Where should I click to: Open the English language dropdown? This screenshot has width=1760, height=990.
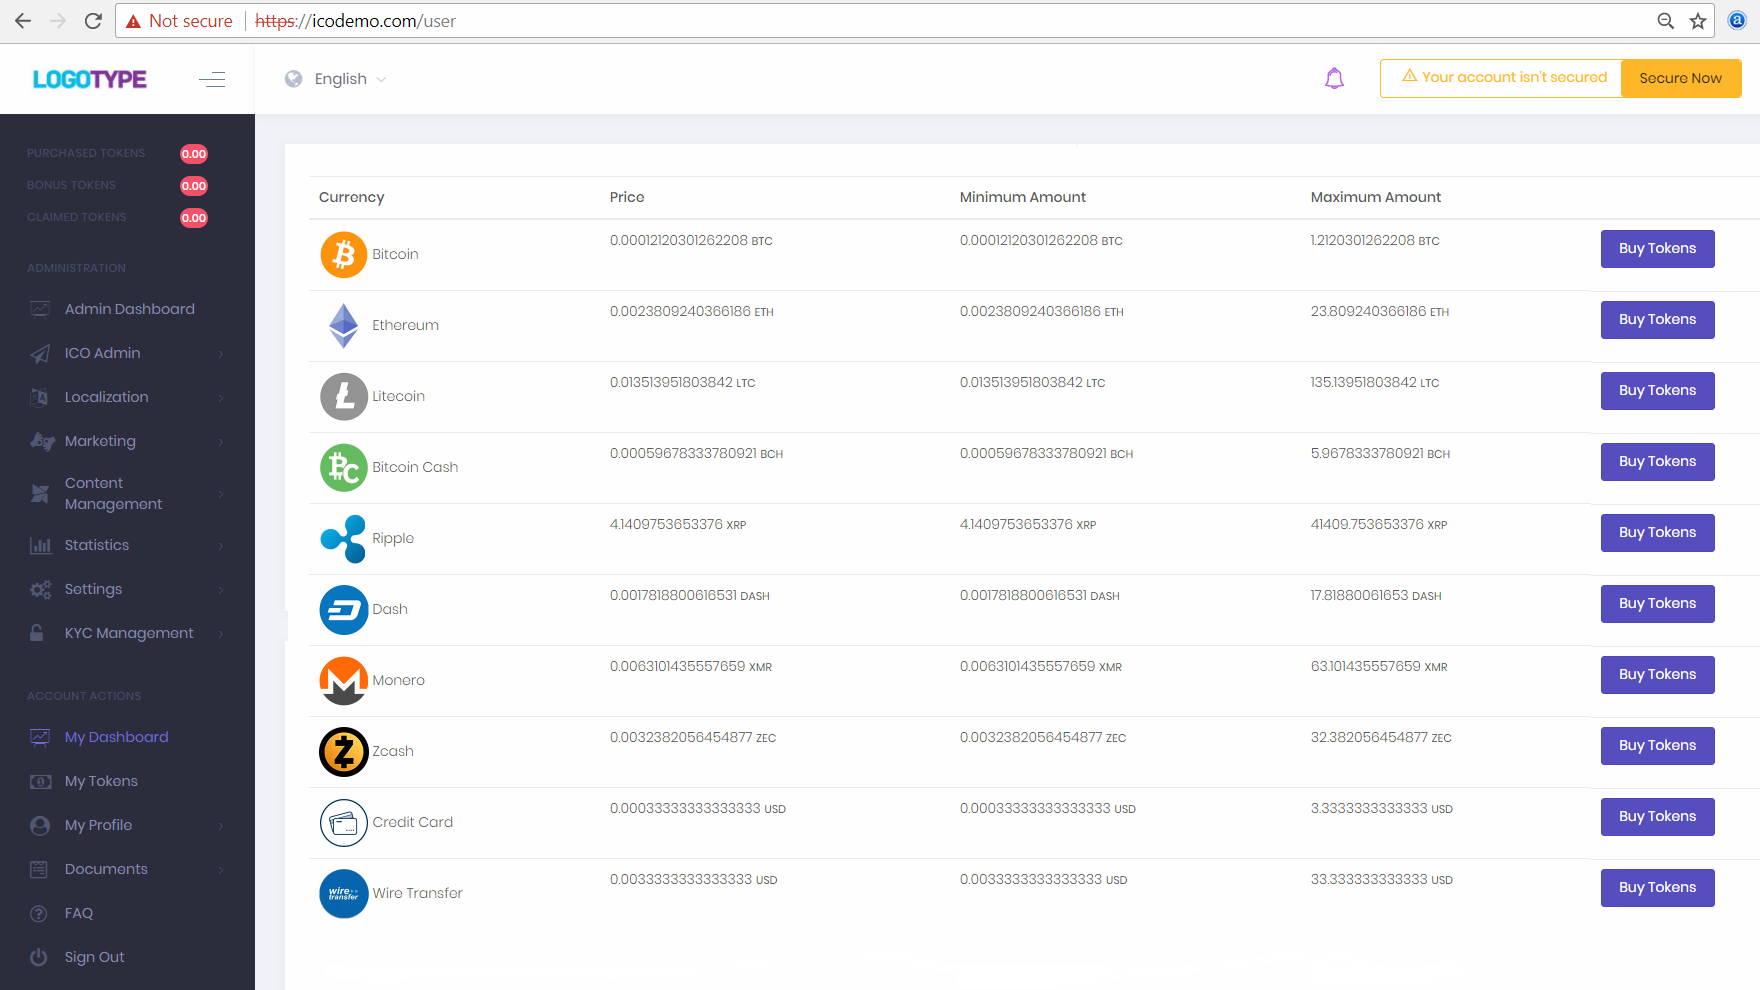336,78
